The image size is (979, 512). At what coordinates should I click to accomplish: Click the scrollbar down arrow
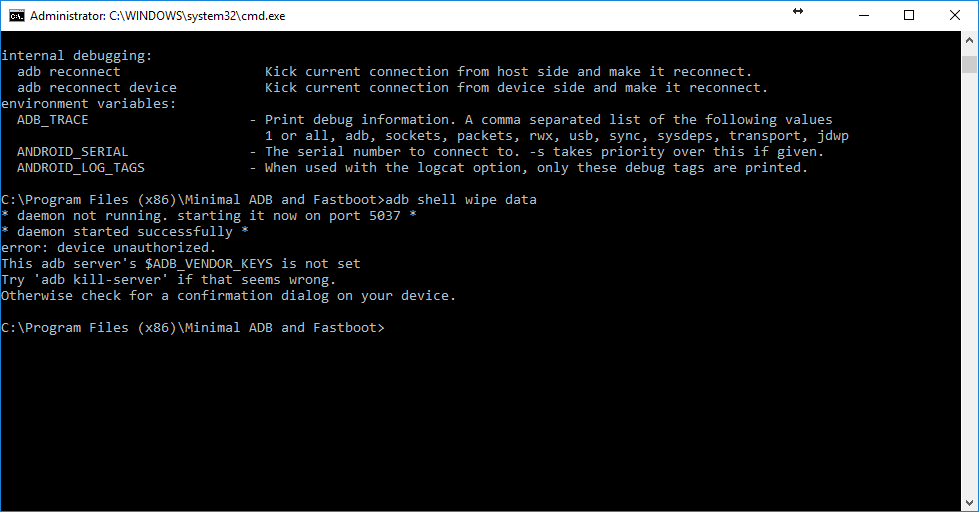pos(970,503)
